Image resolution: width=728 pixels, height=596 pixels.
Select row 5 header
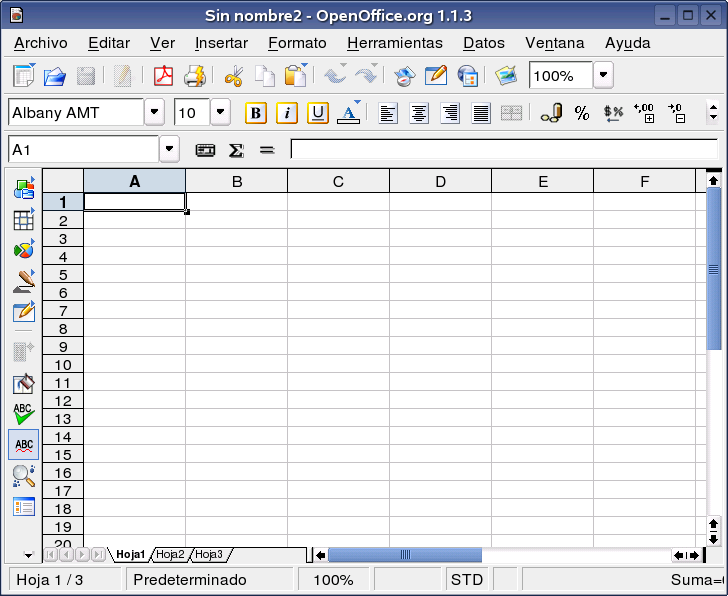point(63,275)
